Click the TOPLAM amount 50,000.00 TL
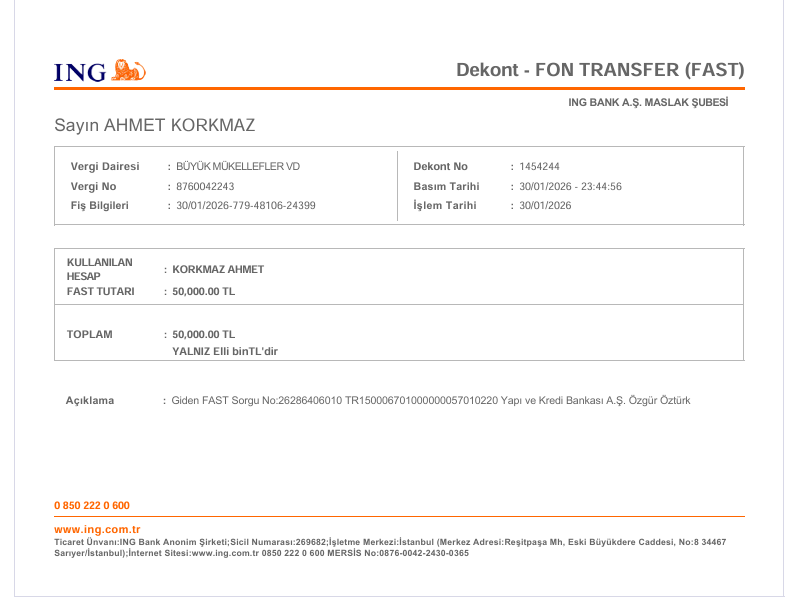 point(203,335)
